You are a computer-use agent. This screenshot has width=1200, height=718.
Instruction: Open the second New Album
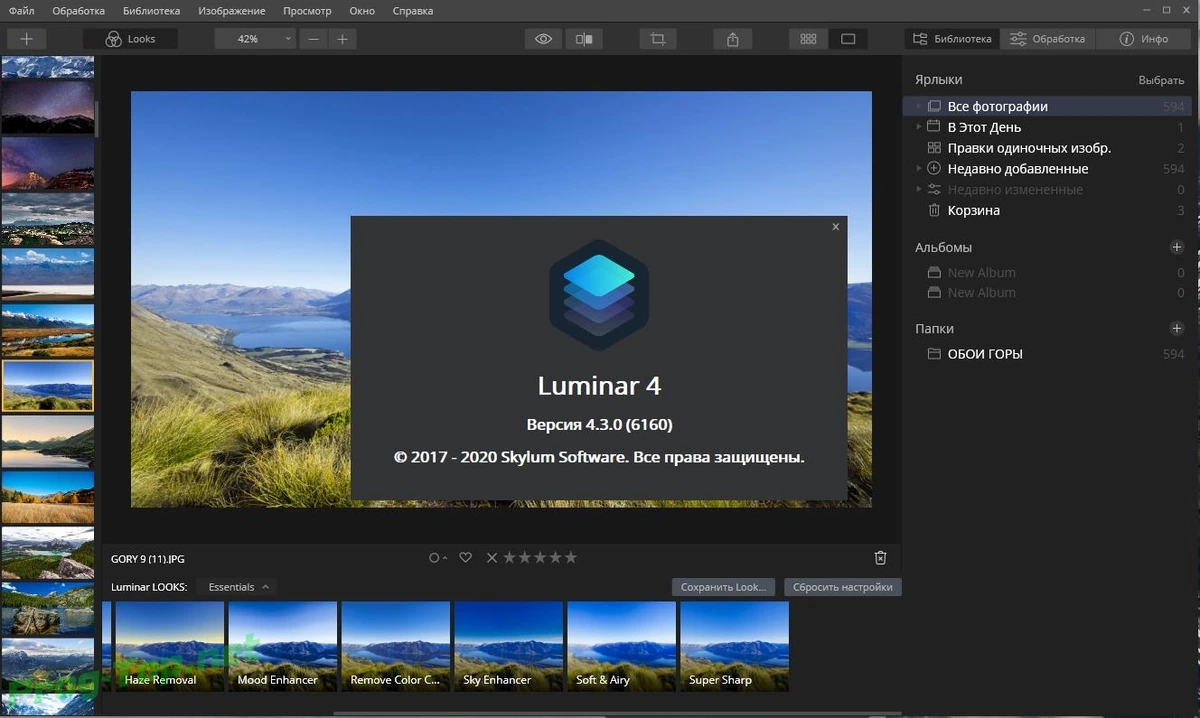(x=1045, y=293)
